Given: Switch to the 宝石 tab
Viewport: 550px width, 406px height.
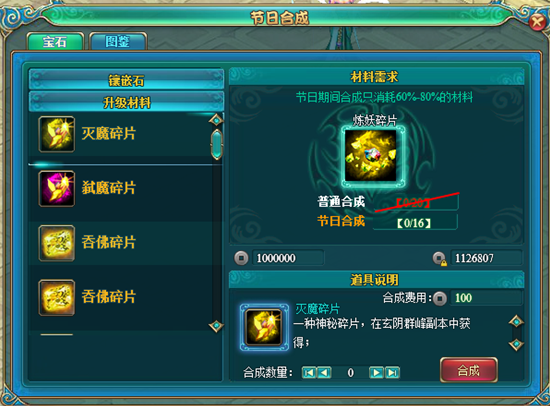Looking at the screenshot, I should [55, 41].
